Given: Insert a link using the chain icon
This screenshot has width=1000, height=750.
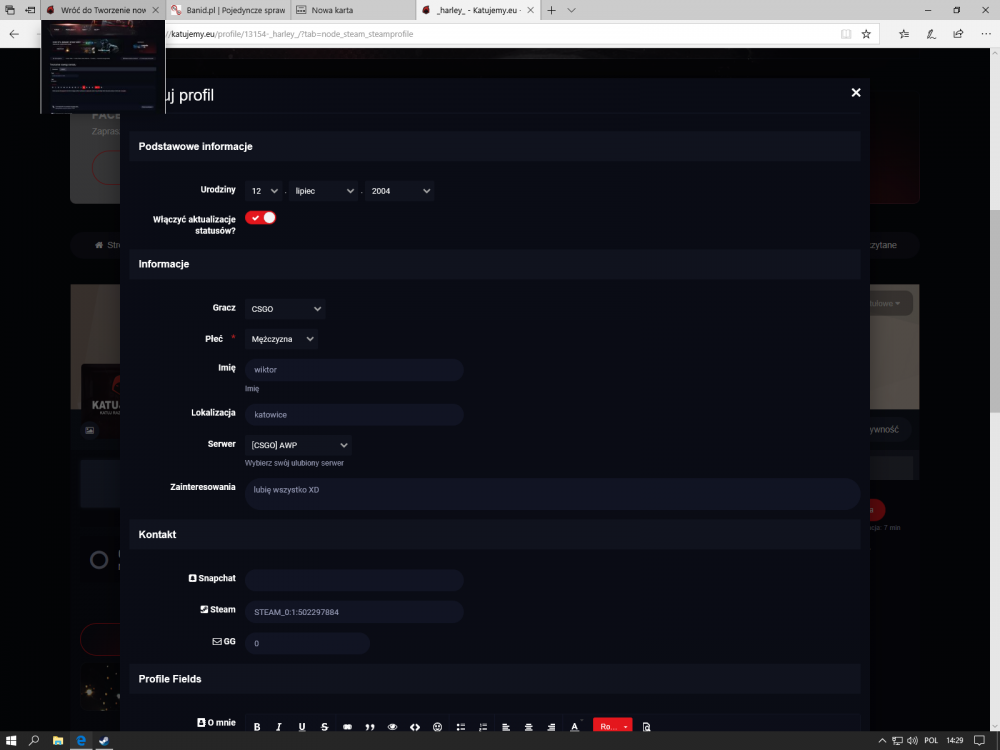Looking at the screenshot, I should pos(347,726).
